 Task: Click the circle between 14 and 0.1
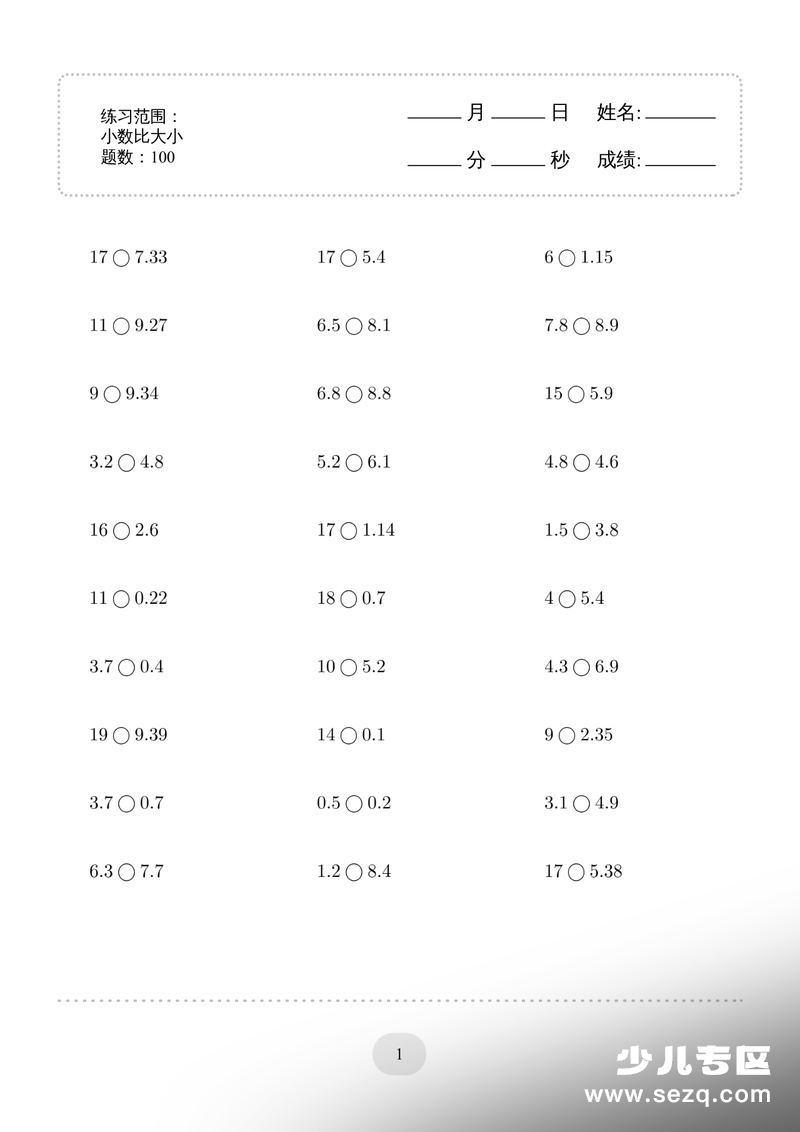(349, 736)
